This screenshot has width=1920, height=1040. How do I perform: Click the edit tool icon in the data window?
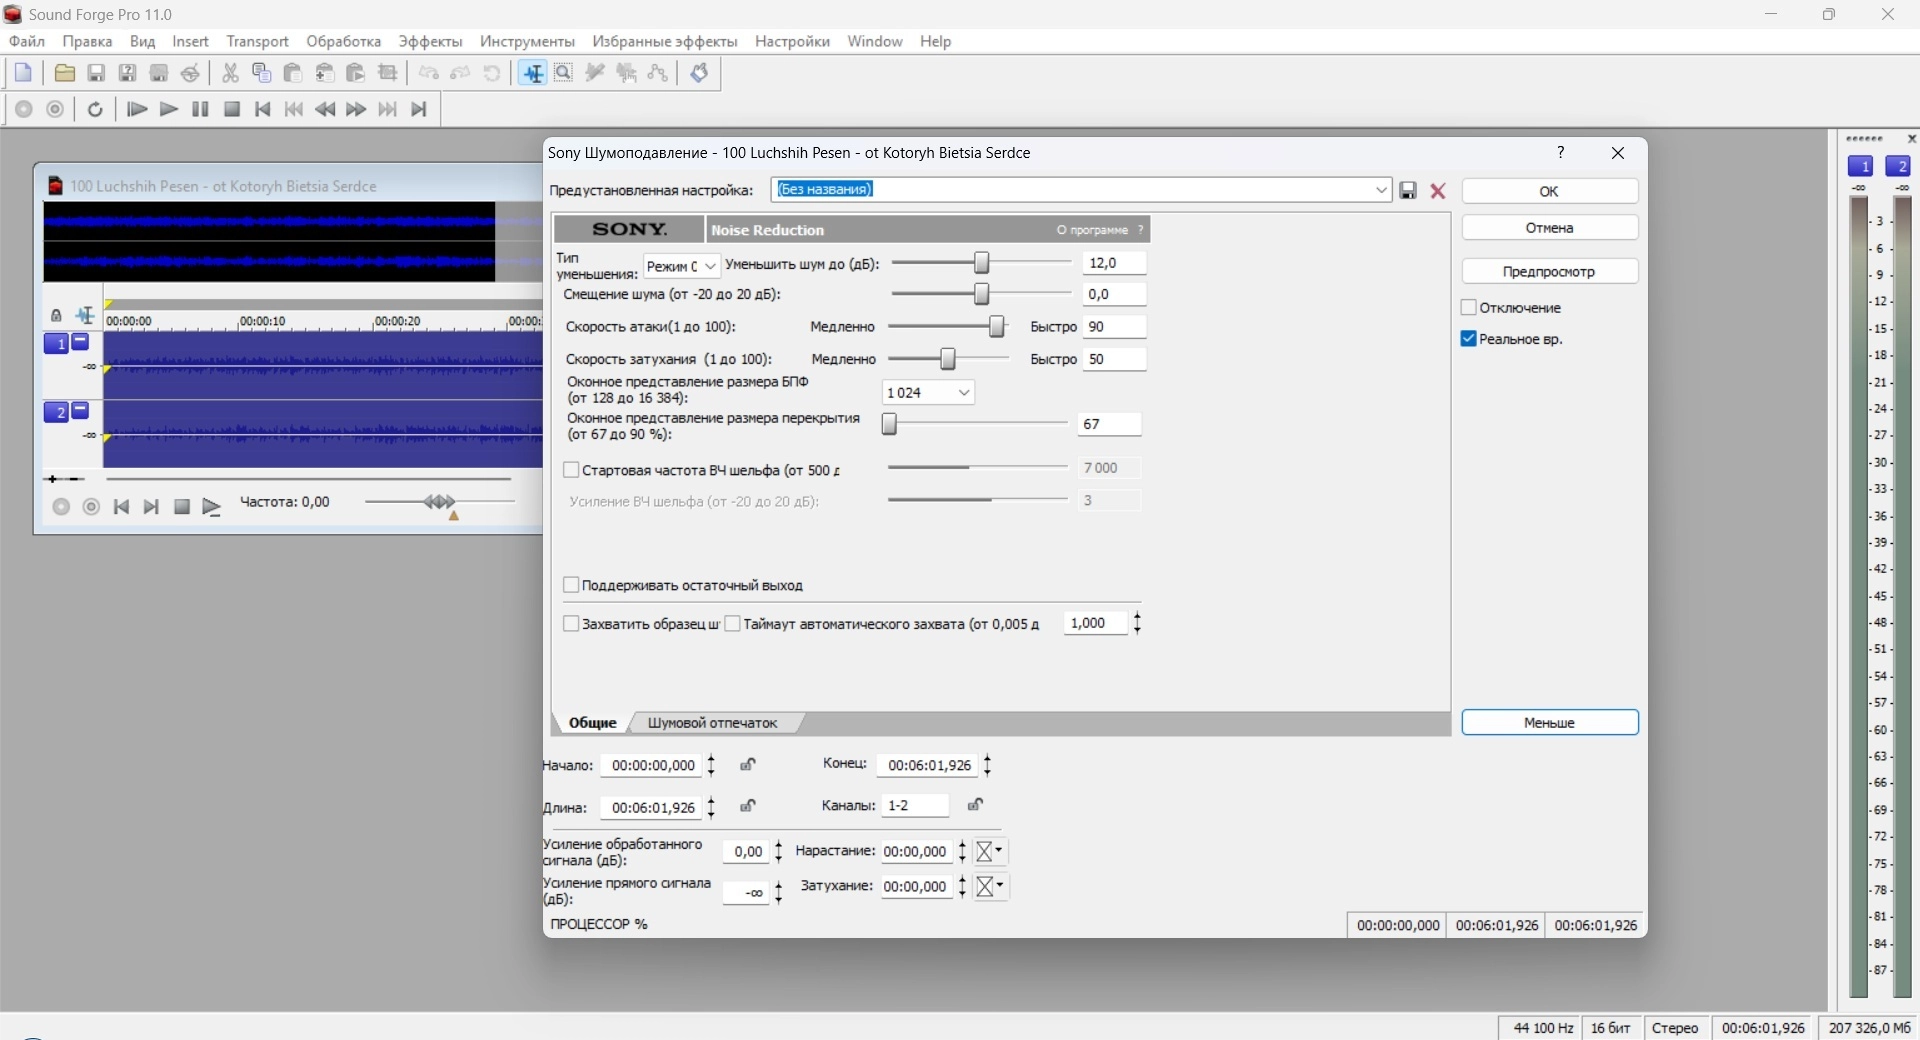coord(85,315)
